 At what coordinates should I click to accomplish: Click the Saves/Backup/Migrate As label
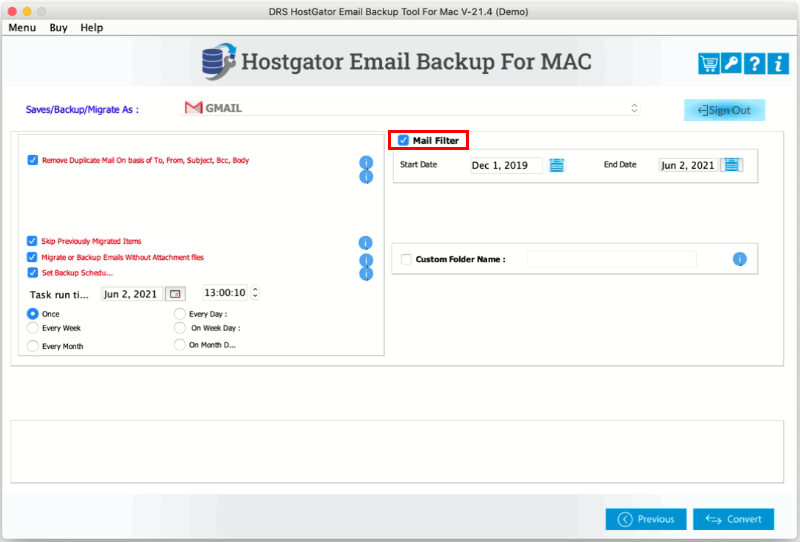click(82, 110)
